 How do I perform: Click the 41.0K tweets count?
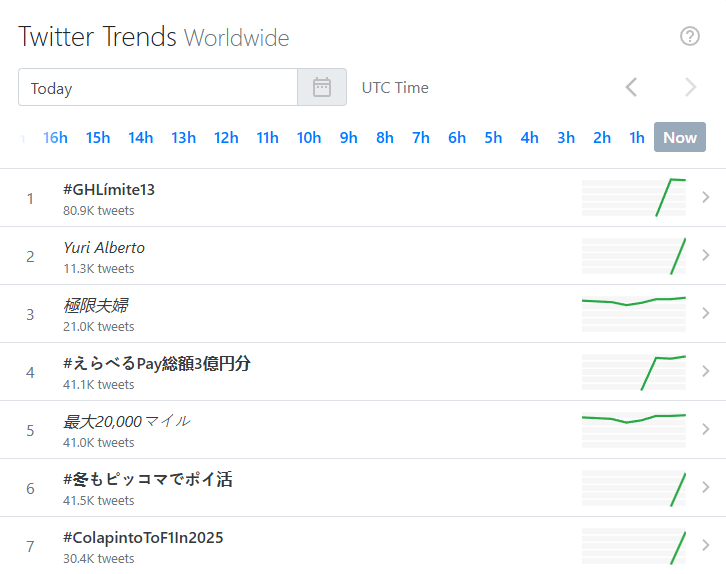99,443
